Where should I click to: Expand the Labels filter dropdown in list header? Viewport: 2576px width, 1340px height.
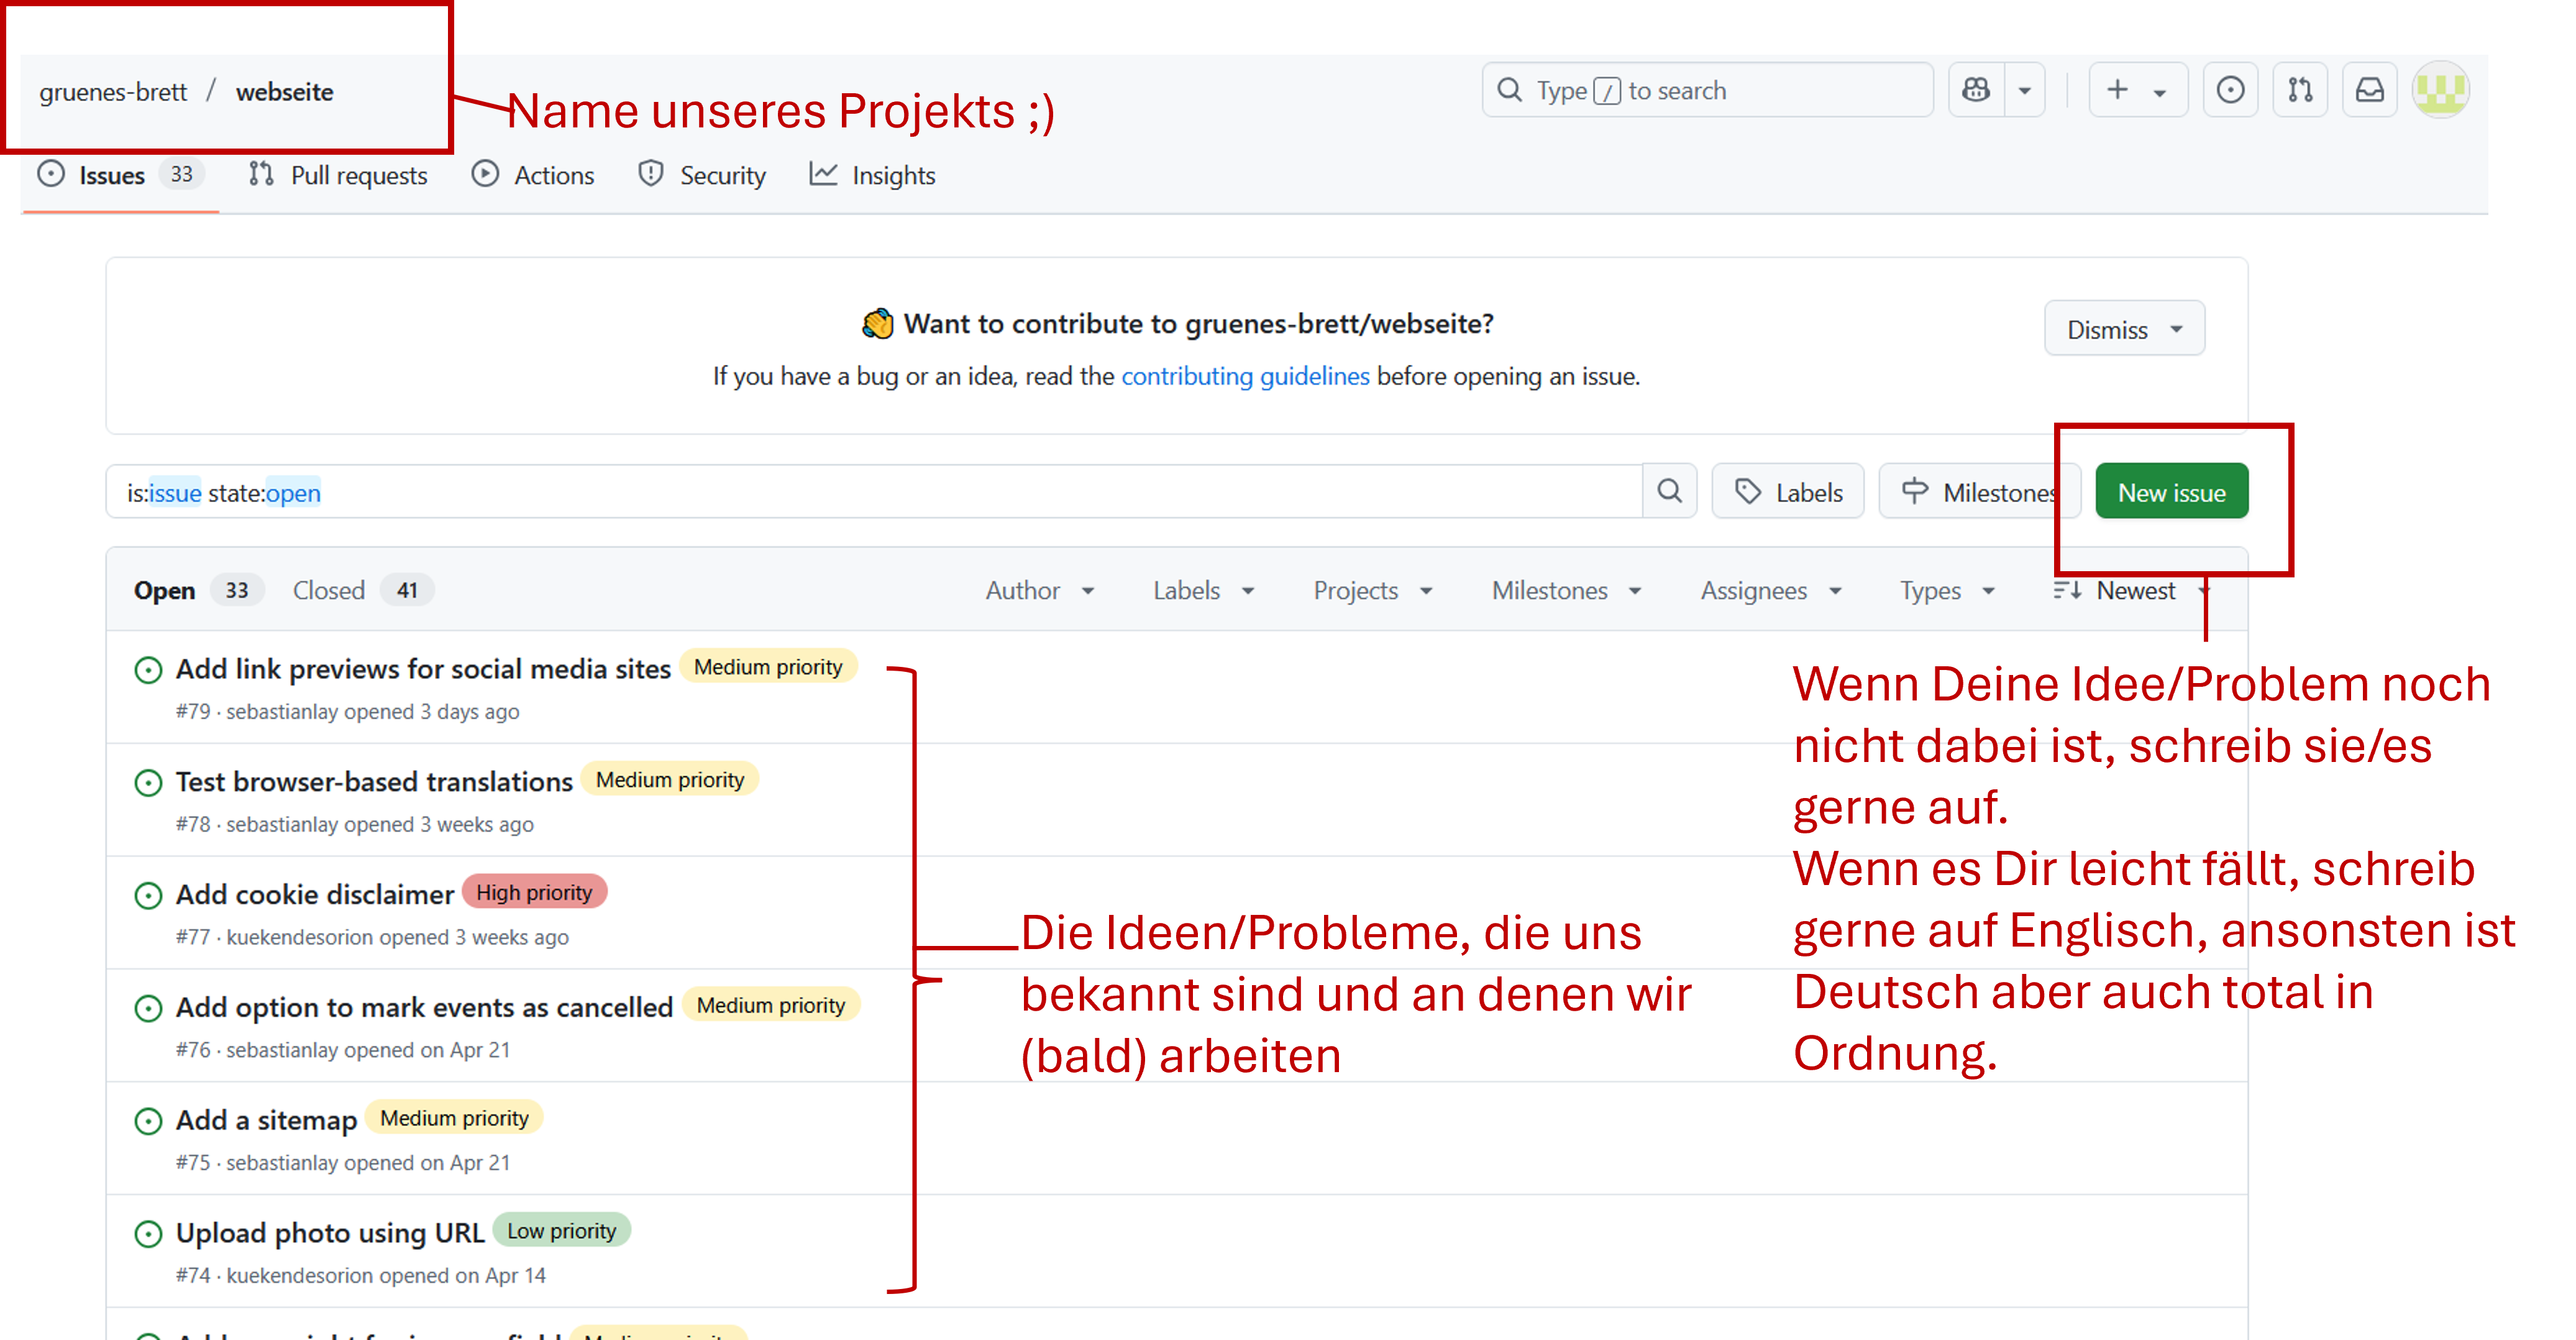pos(1203,590)
